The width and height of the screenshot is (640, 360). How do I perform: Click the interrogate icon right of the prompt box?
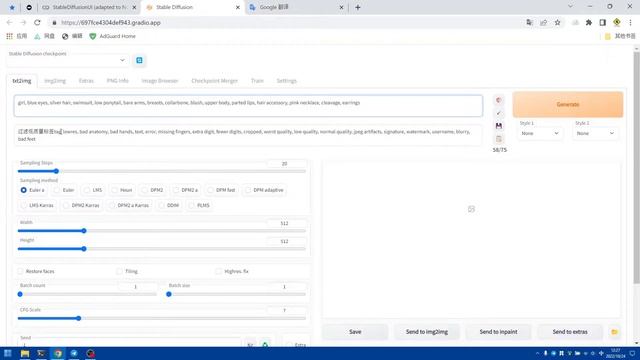[498, 100]
